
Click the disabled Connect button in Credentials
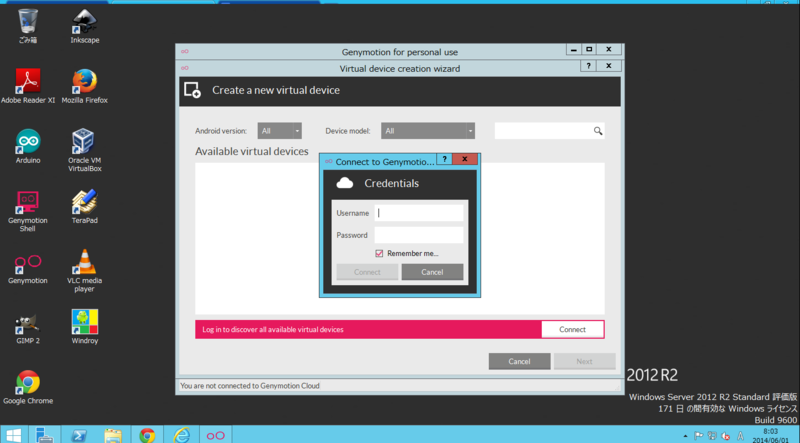pyautogui.click(x=367, y=272)
